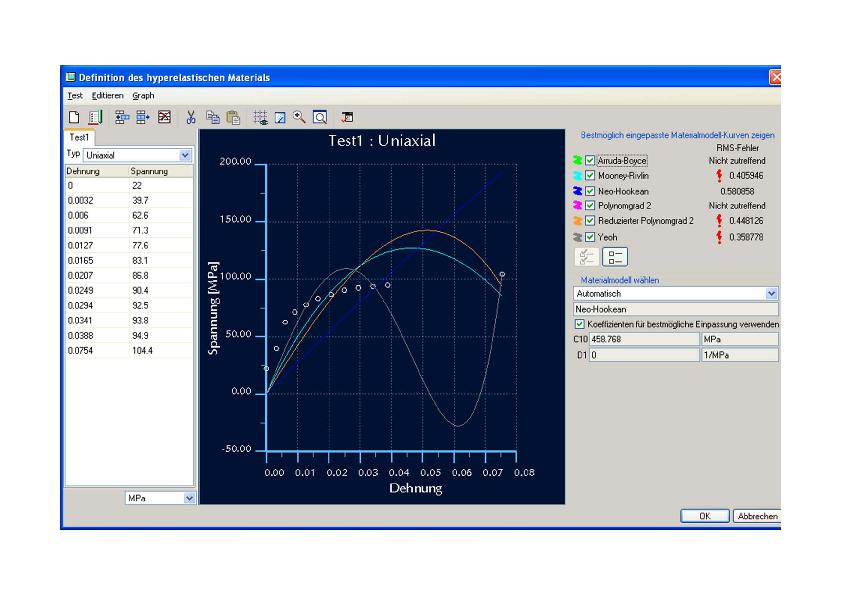Click the Polynomgrad 2 magenta color swatch
Viewport: 841px width, 595px height.
coord(577,205)
